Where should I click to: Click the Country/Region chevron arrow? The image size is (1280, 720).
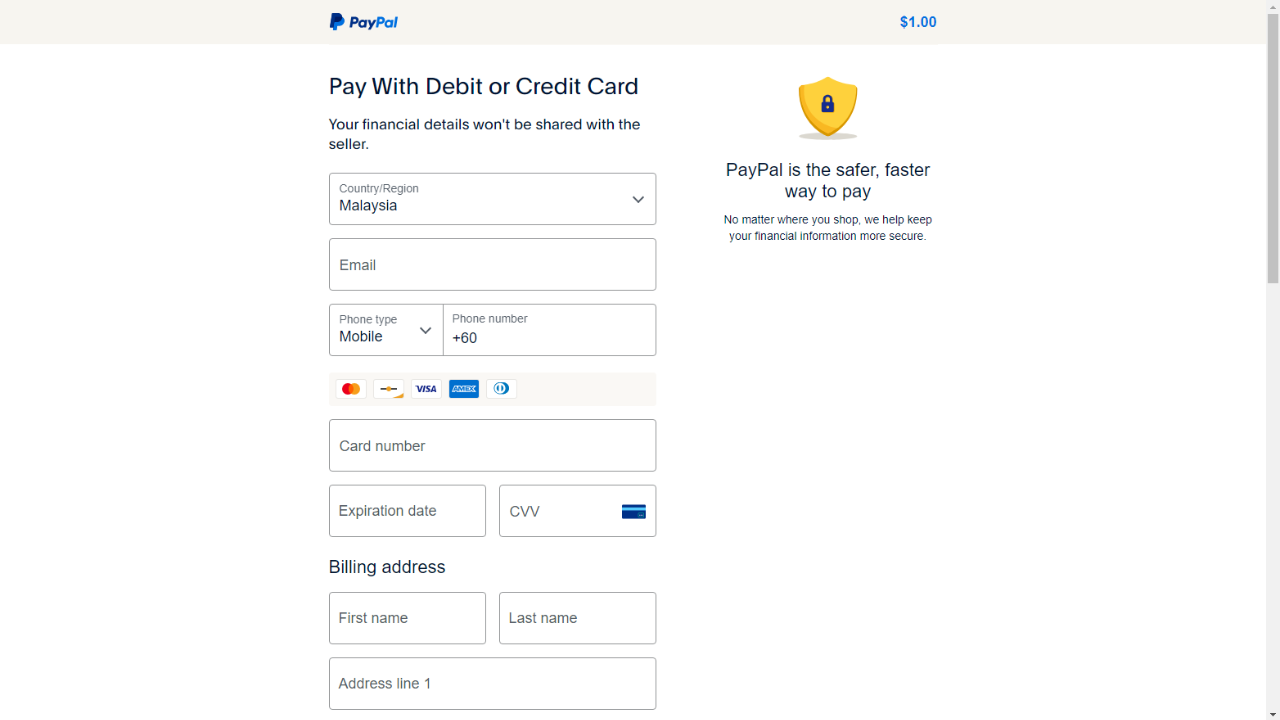click(x=638, y=200)
